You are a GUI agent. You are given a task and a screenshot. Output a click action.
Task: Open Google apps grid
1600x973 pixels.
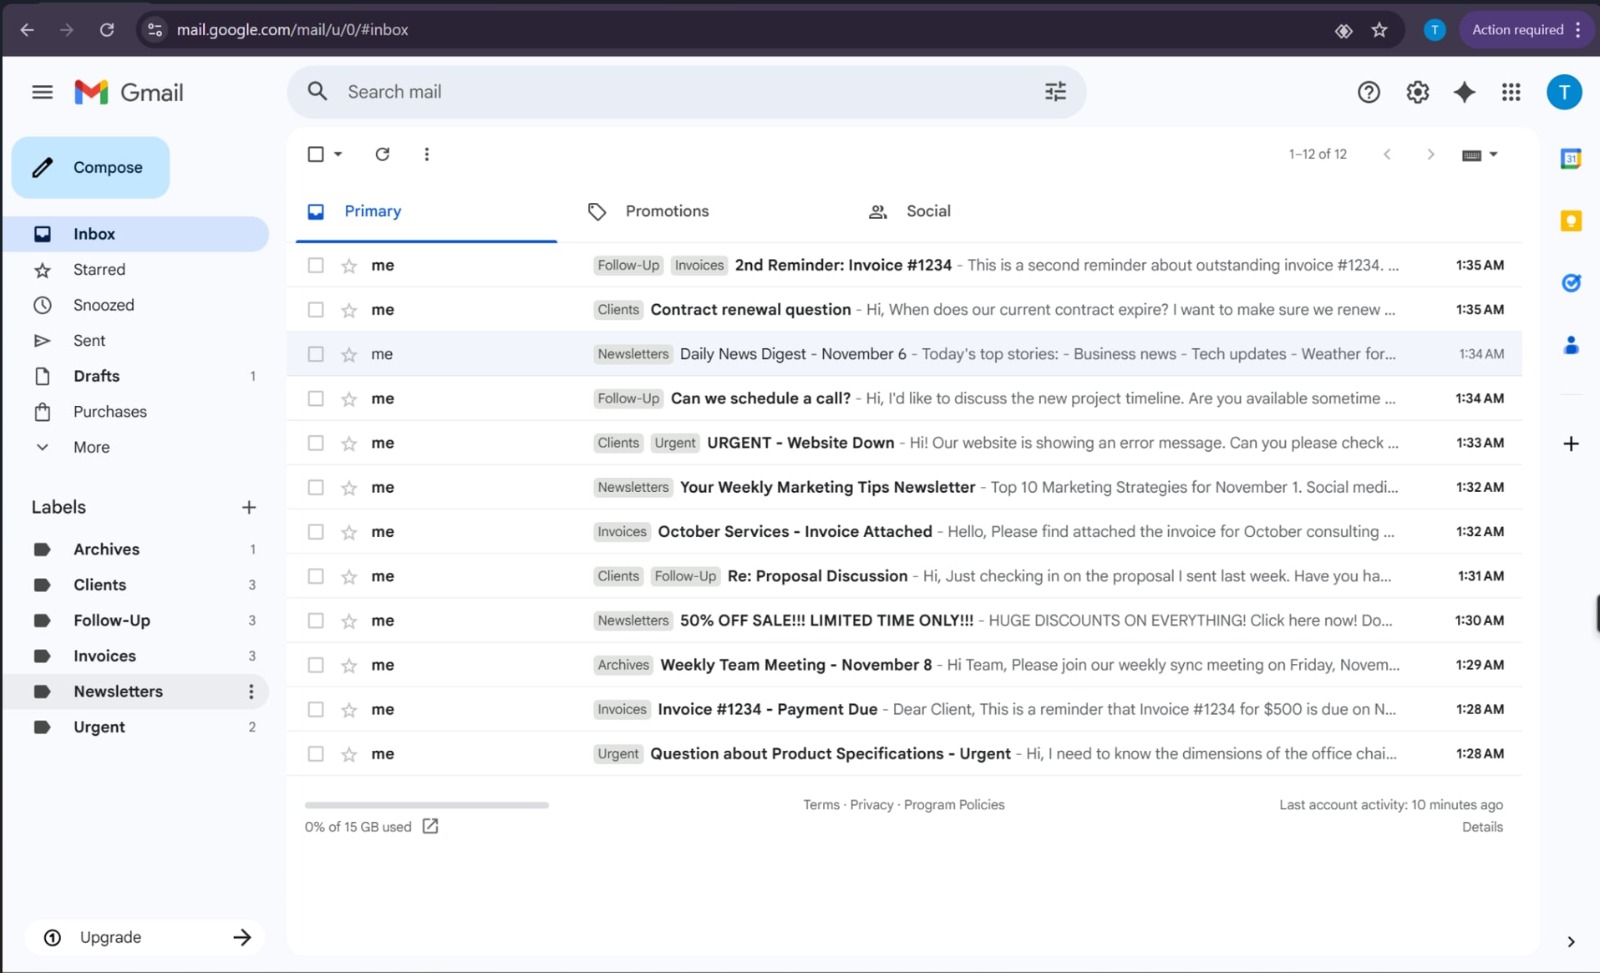1511,92
